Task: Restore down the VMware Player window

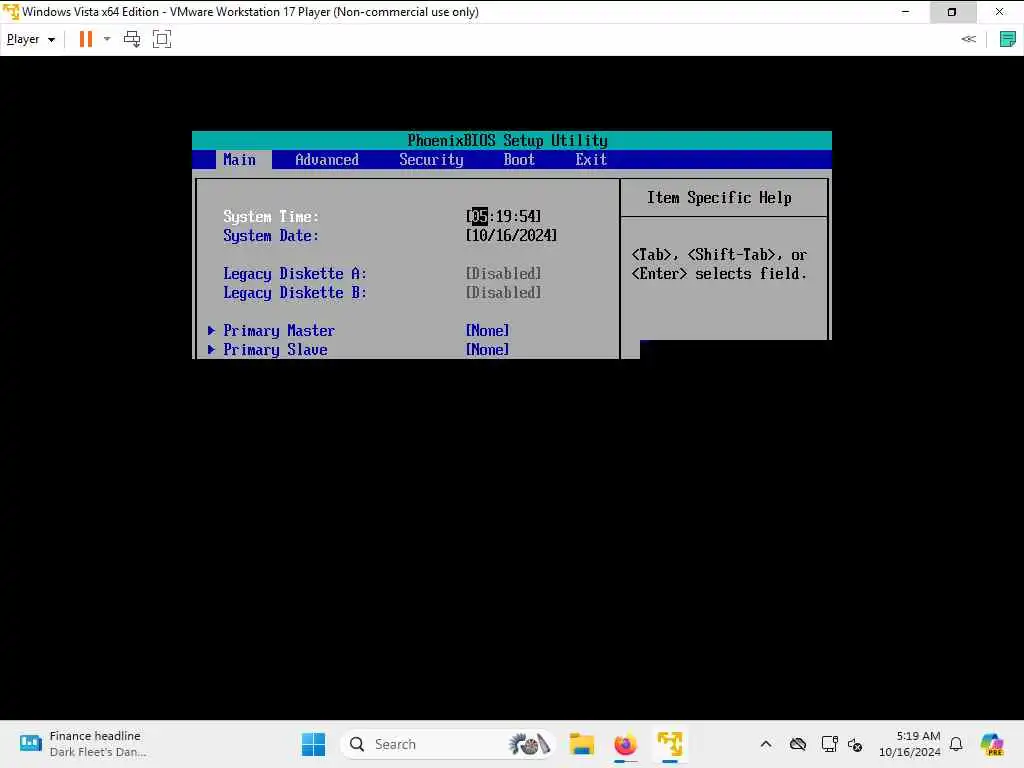Action: coord(952,12)
